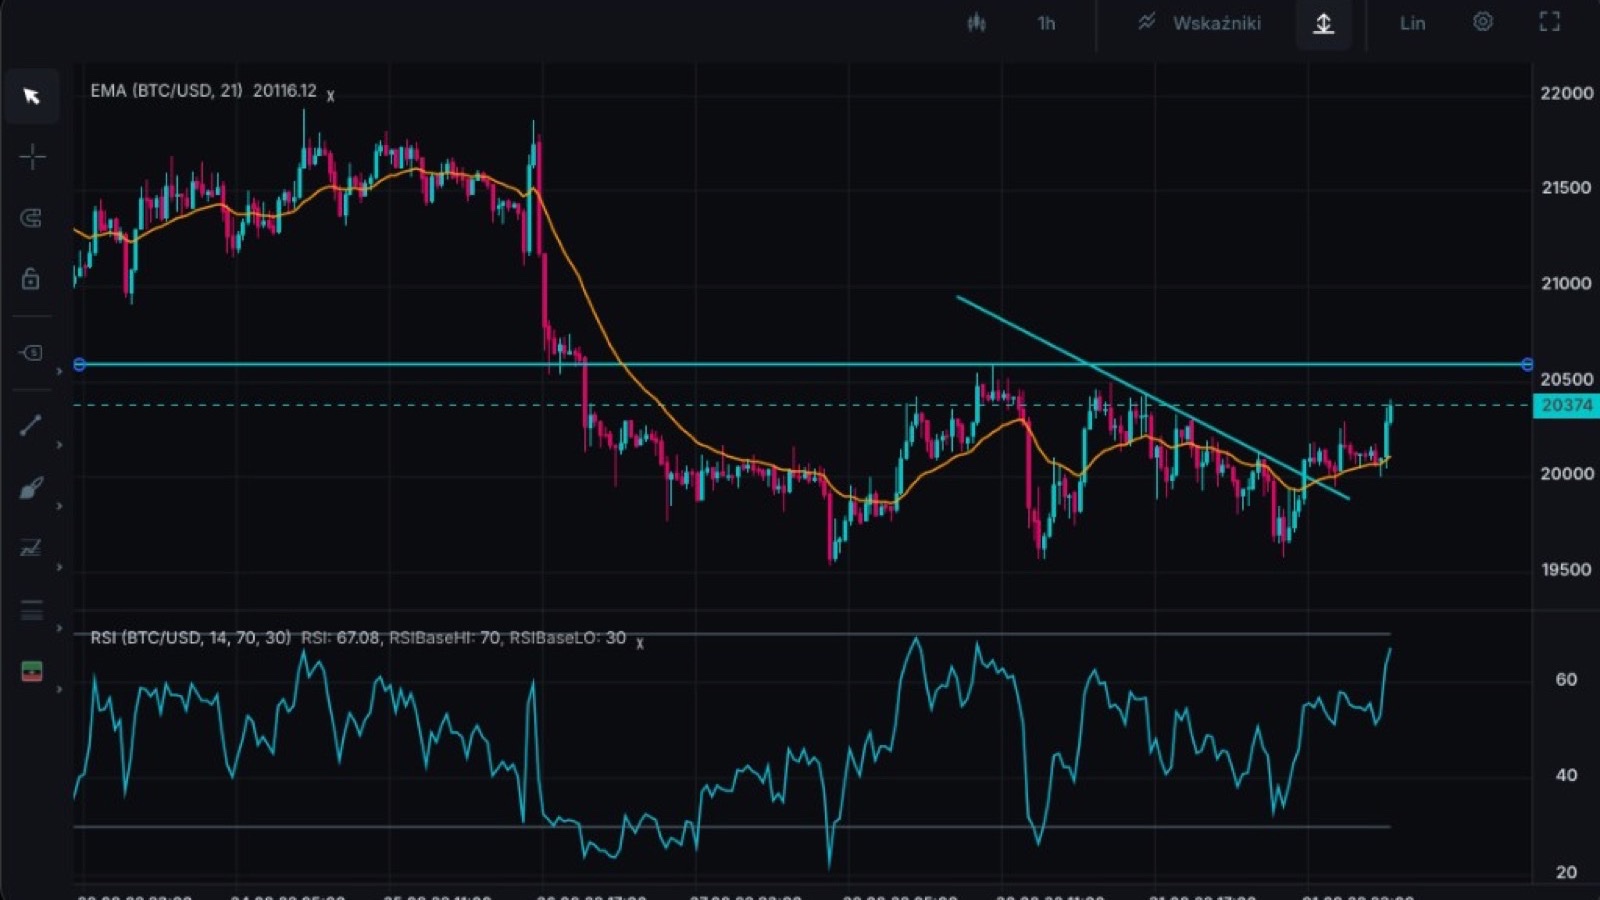Click the RSI: 67.08 reading
Image resolution: width=1600 pixels, height=900 pixels.
point(340,637)
